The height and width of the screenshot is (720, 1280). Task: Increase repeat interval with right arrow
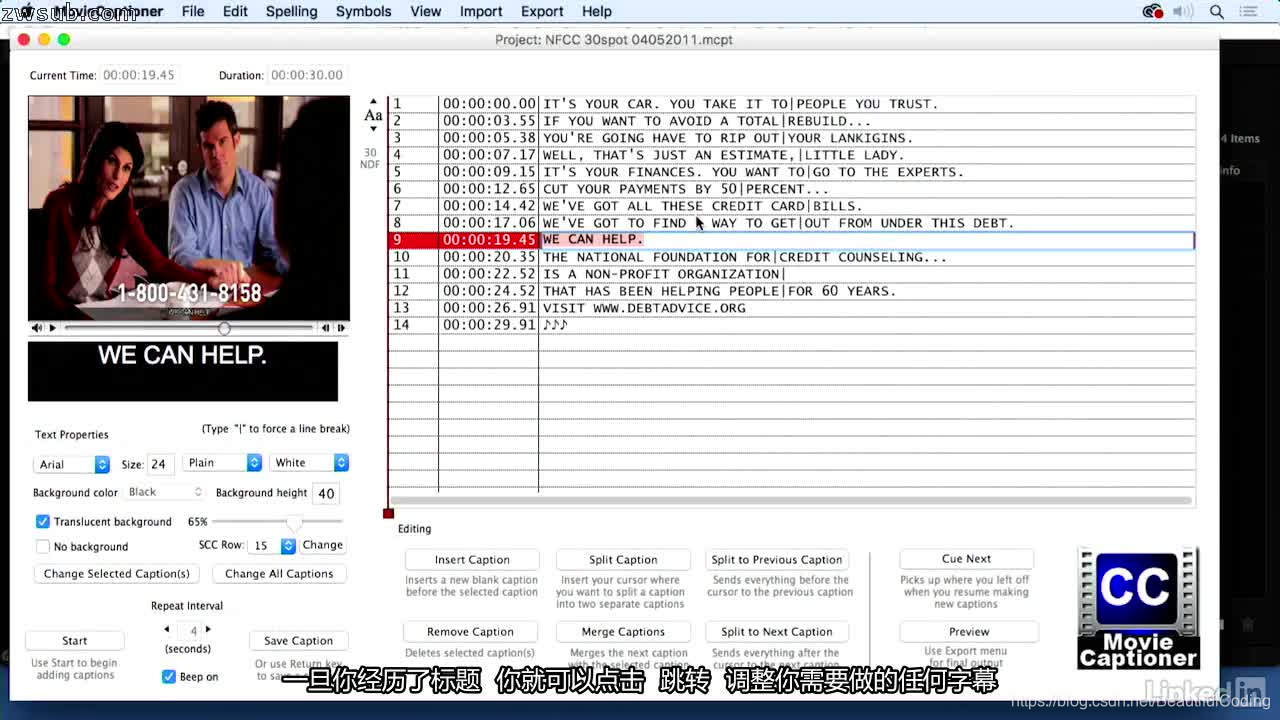(208, 629)
